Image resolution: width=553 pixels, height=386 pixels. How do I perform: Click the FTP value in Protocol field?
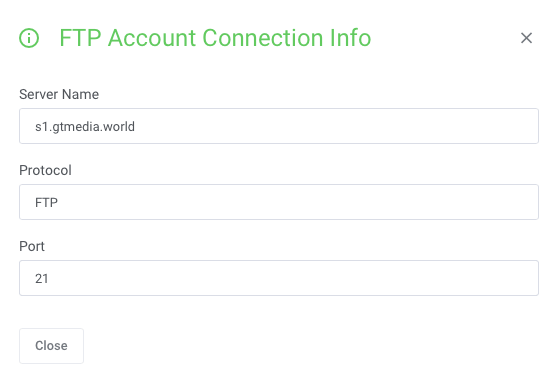pos(46,203)
